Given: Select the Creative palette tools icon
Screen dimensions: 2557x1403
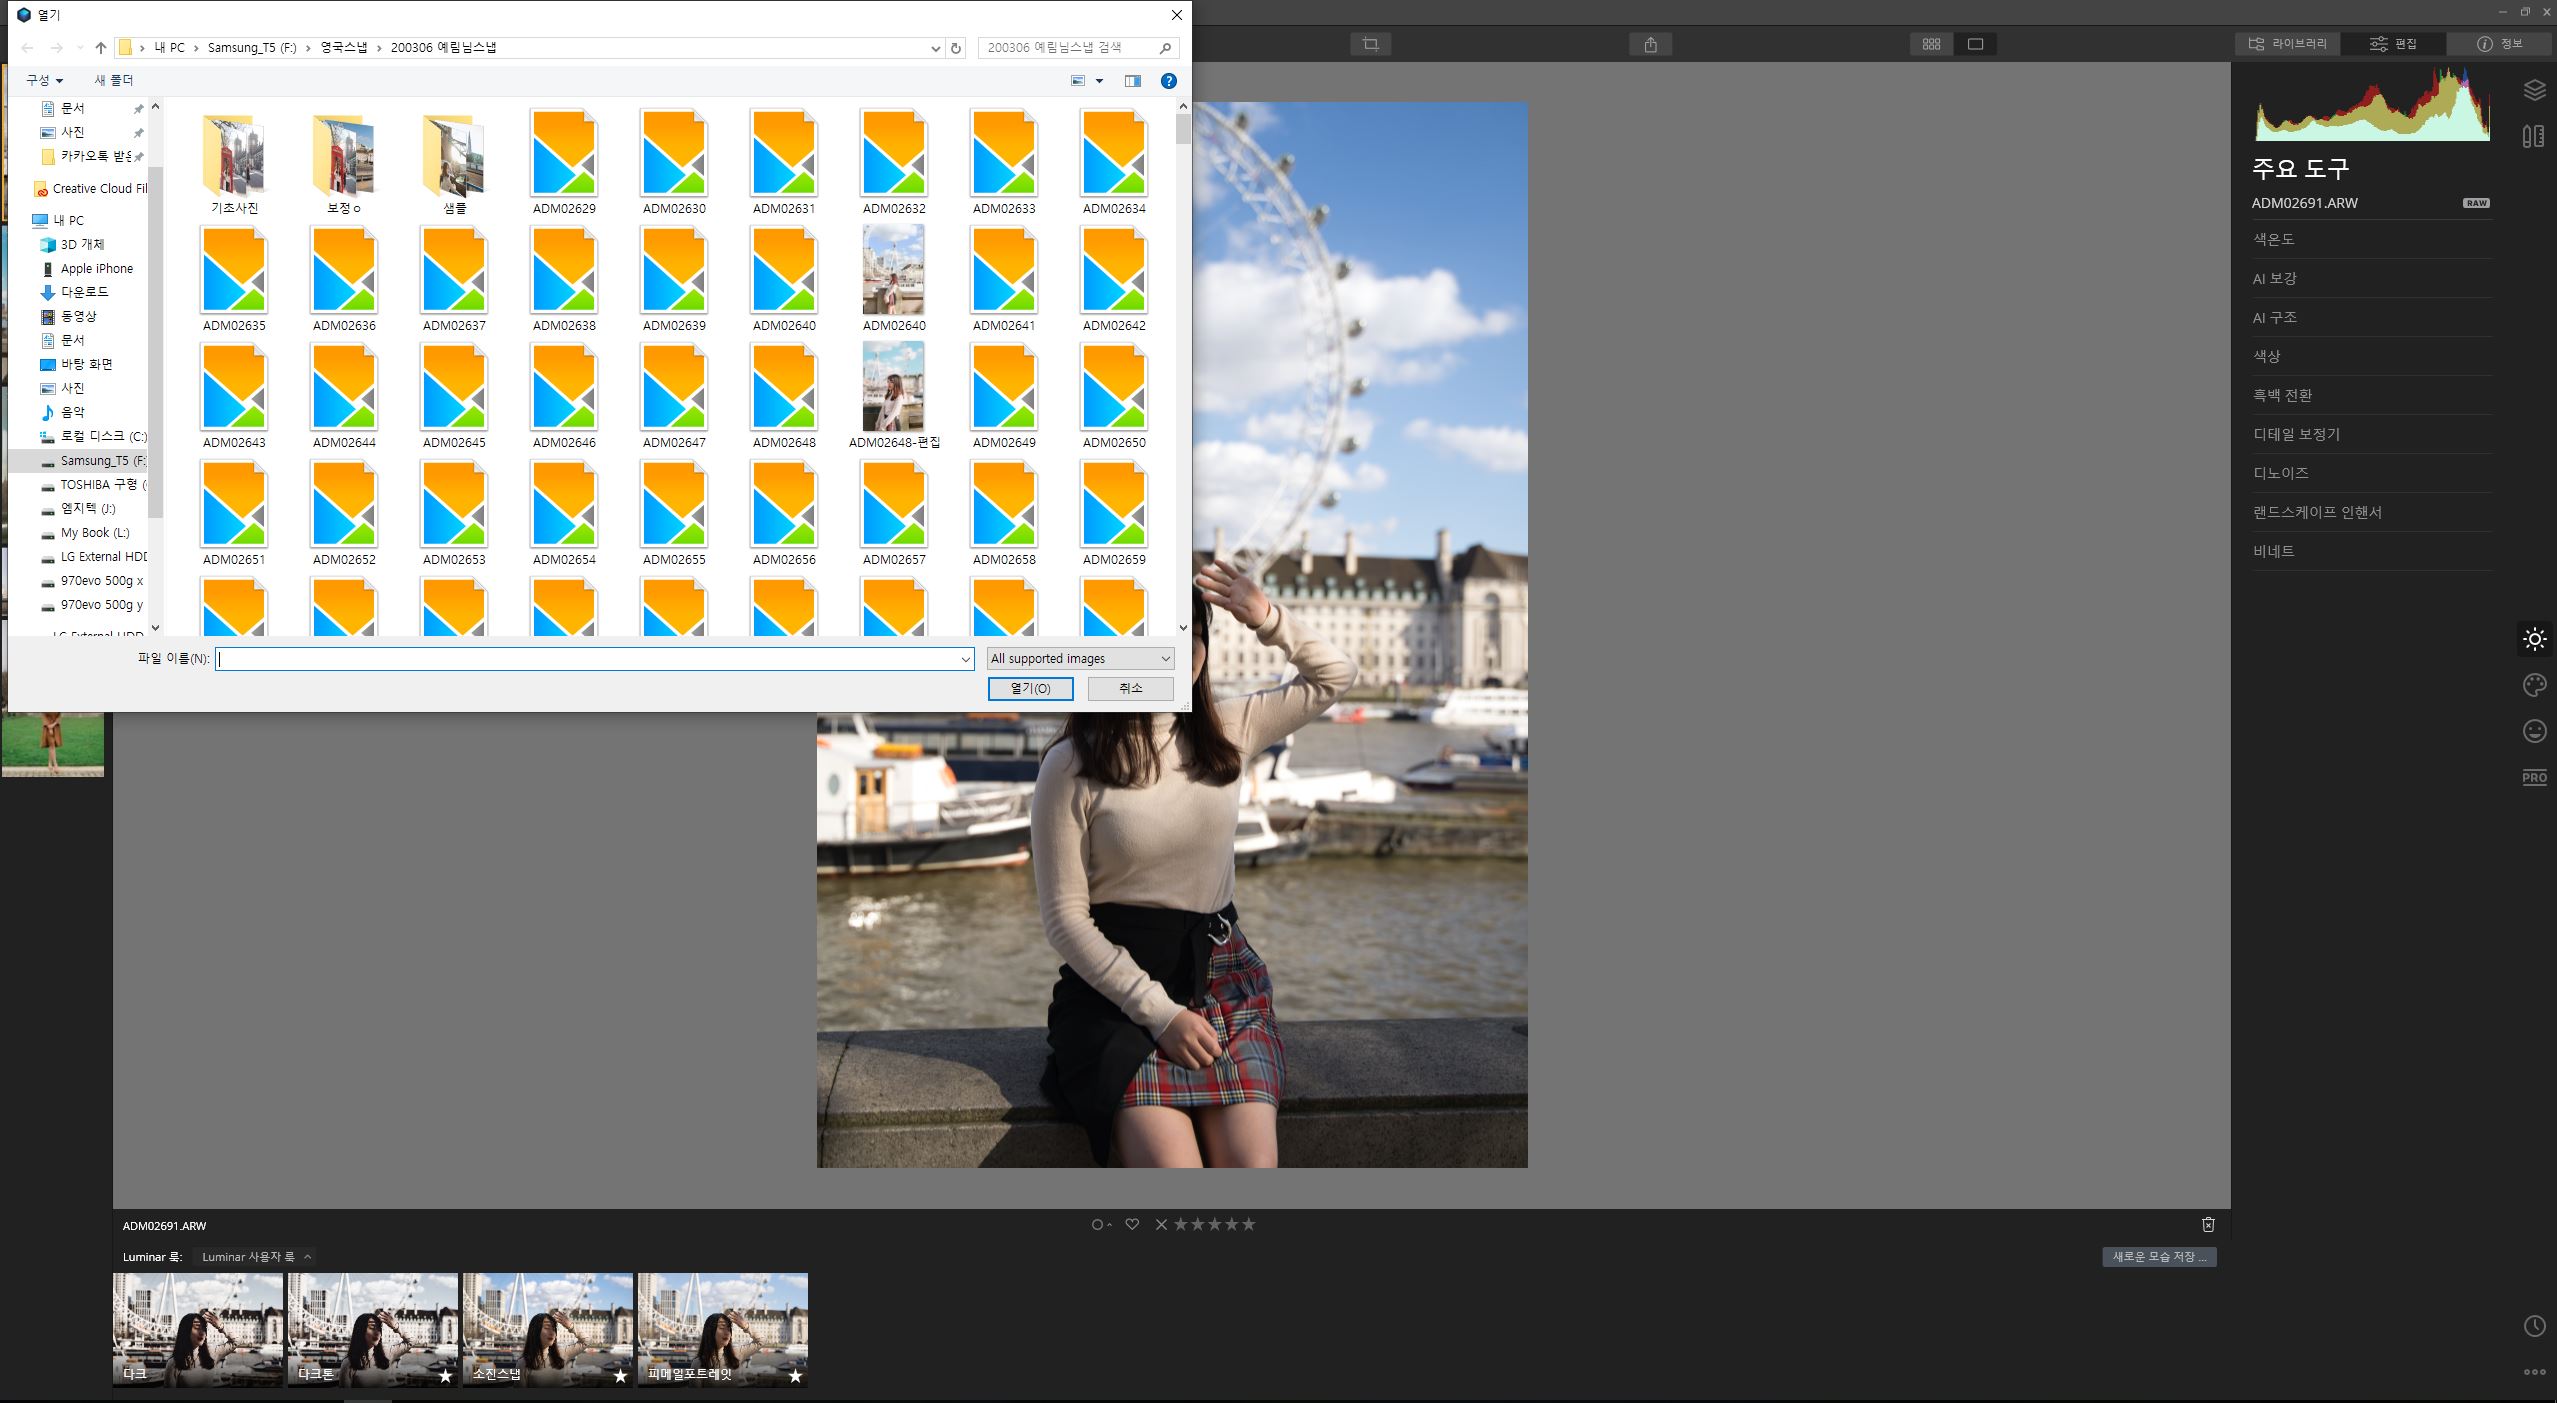Looking at the screenshot, I should 2534,685.
